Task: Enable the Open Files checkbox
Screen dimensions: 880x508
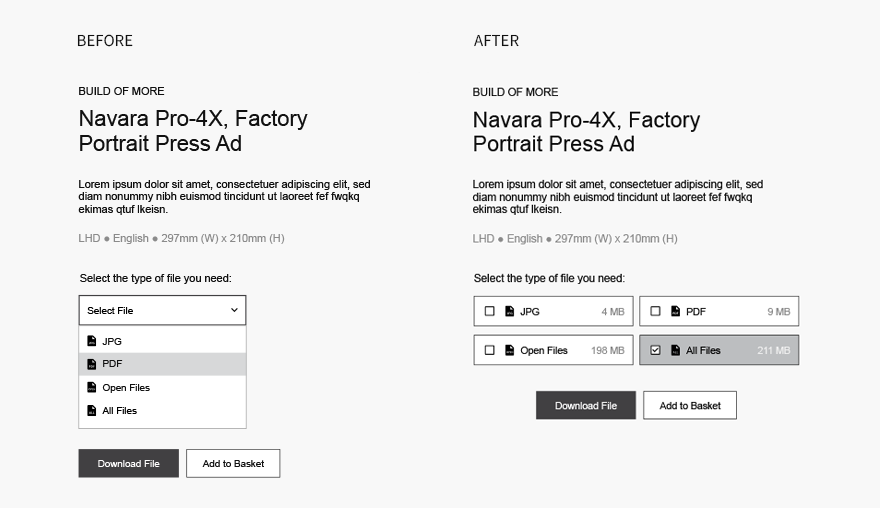Action: (489, 350)
